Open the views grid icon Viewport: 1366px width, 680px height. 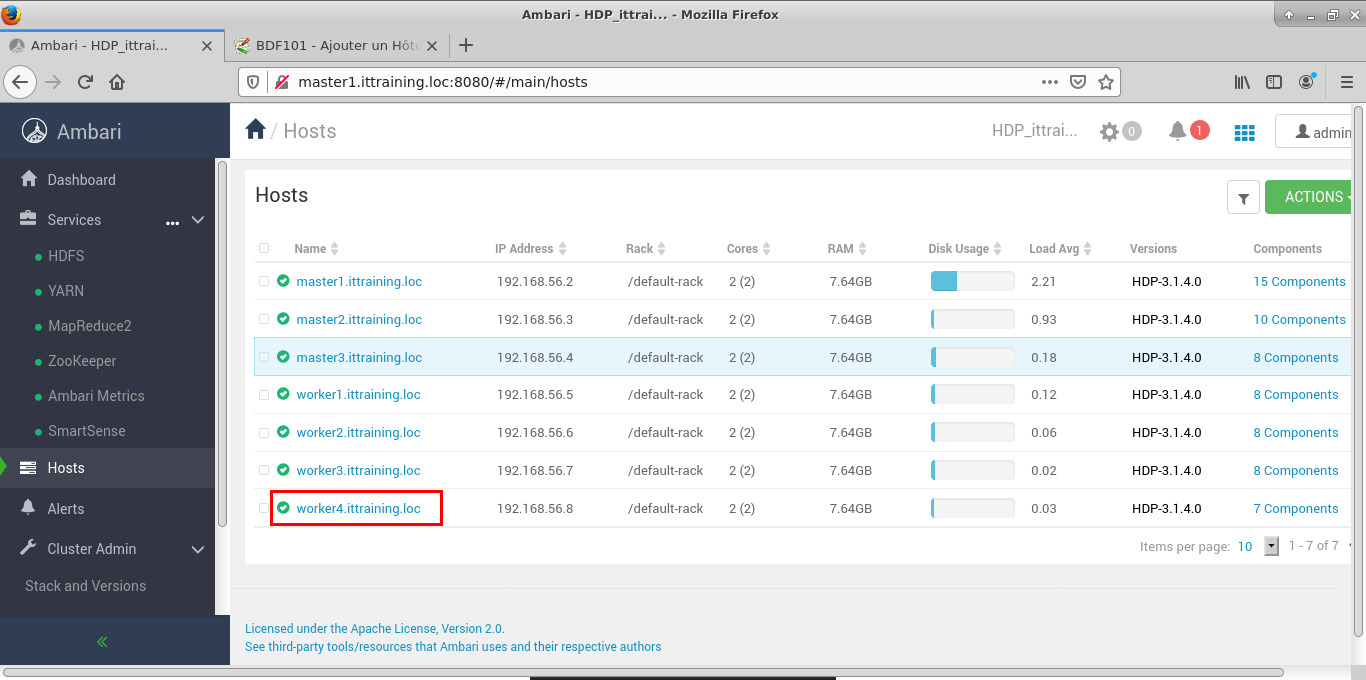click(x=1244, y=132)
